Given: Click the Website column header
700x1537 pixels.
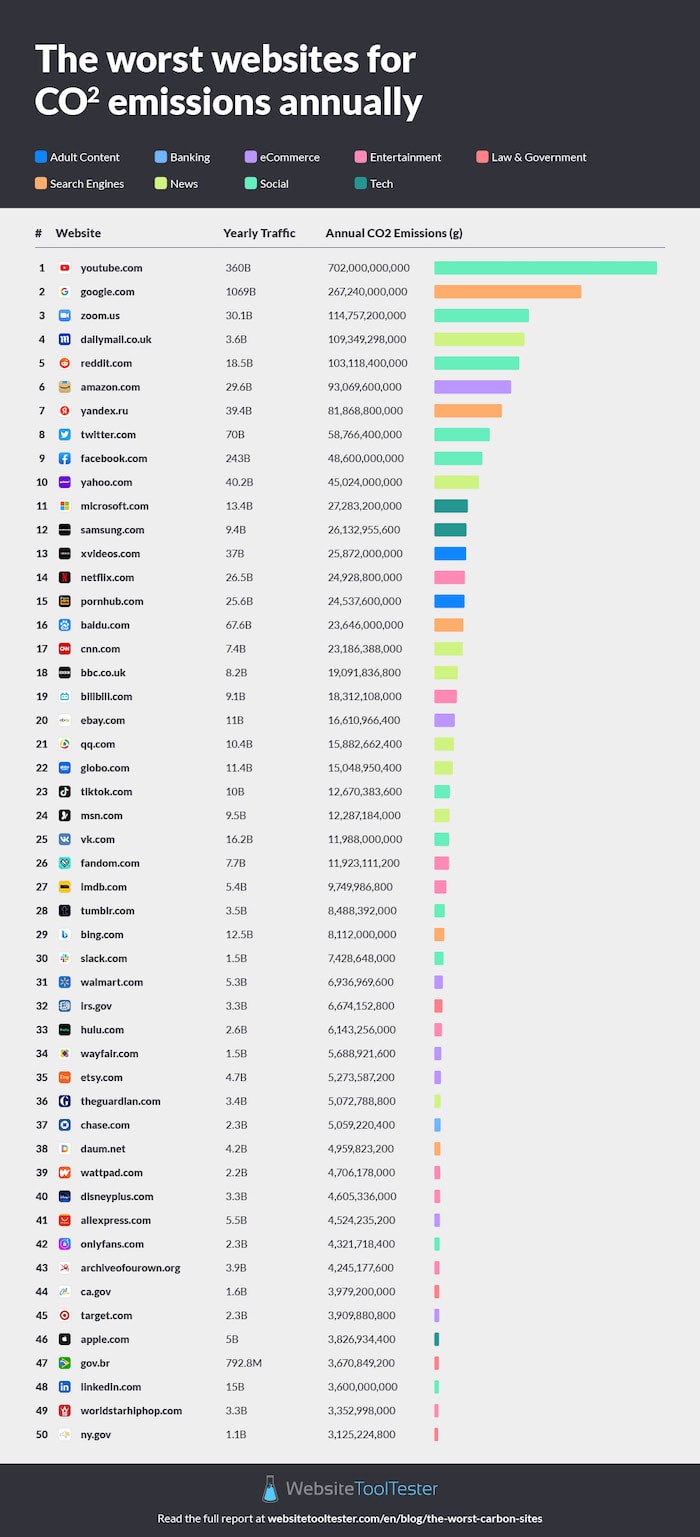Looking at the screenshot, I should point(78,233).
